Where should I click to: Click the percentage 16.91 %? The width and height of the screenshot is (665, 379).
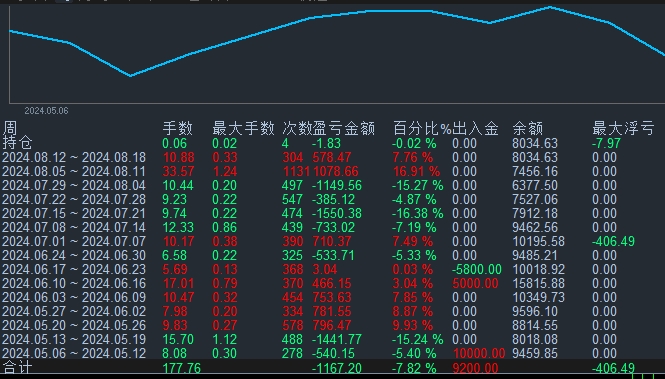pyautogui.click(x=416, y=172)
